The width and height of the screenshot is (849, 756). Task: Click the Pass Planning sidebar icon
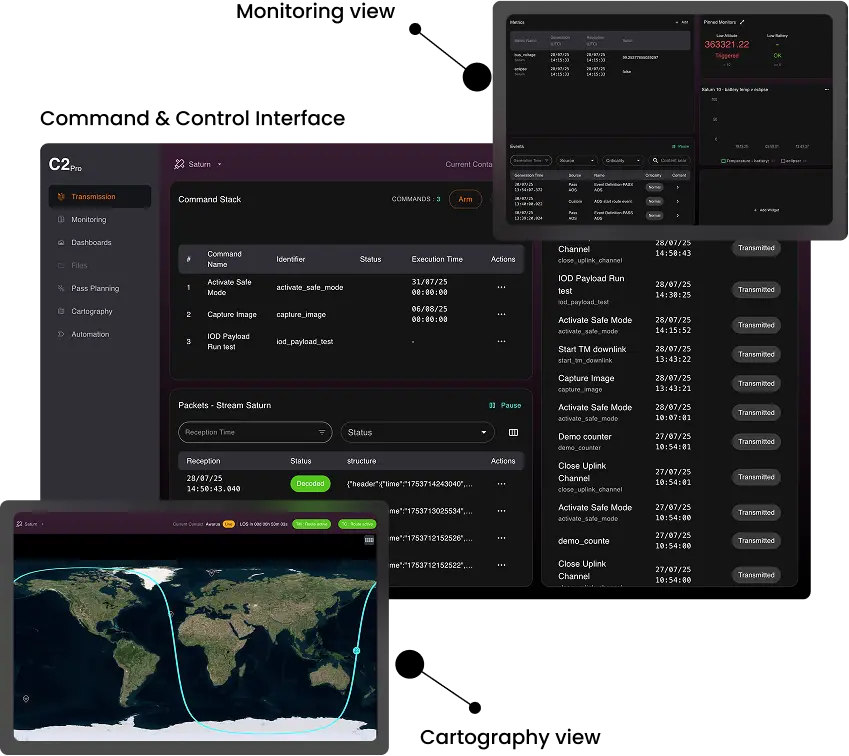coord(62,289)
